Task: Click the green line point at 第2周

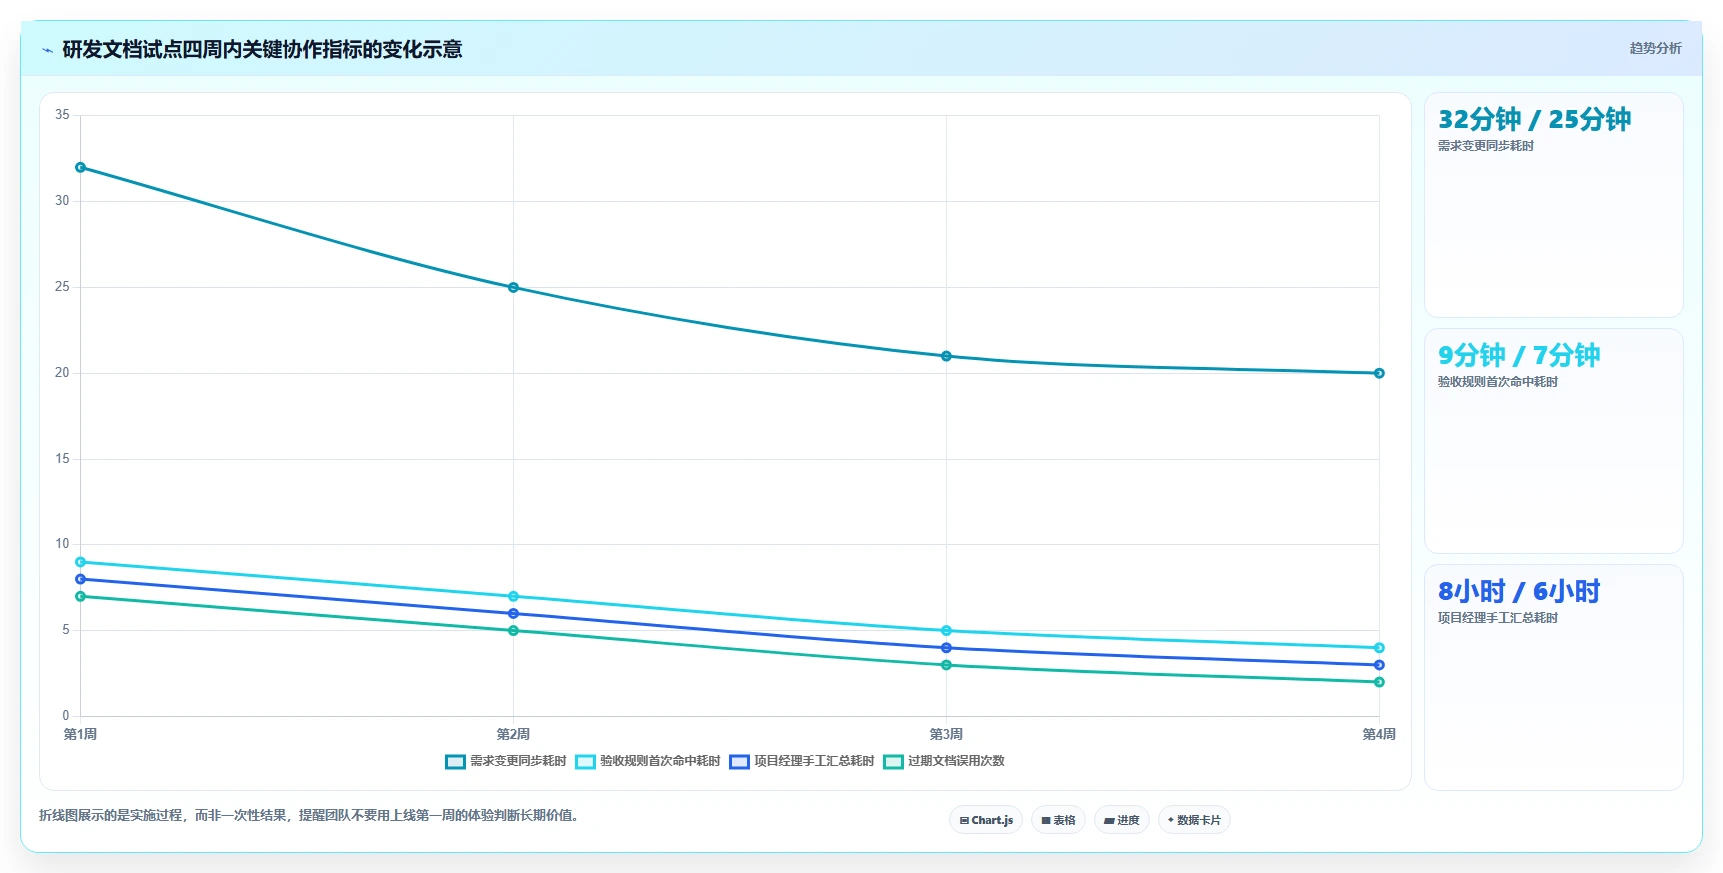Action: tap(513, 630)
